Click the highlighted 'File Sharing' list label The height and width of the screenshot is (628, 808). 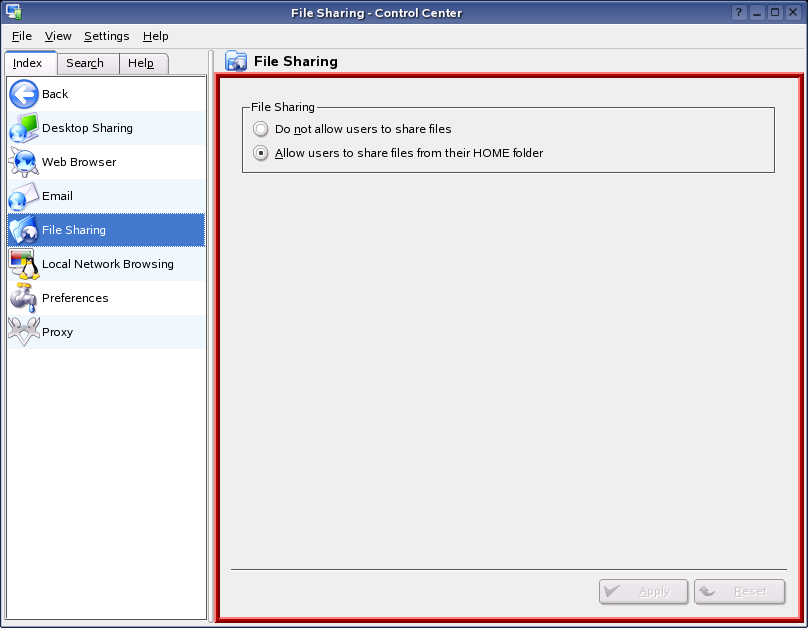point(74,230)
